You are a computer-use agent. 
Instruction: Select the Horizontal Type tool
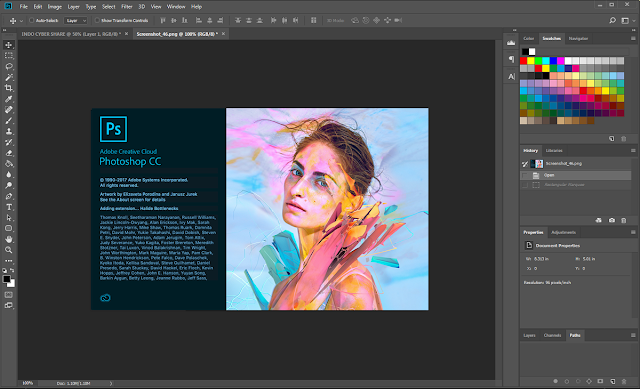click(x=9, y=207)
